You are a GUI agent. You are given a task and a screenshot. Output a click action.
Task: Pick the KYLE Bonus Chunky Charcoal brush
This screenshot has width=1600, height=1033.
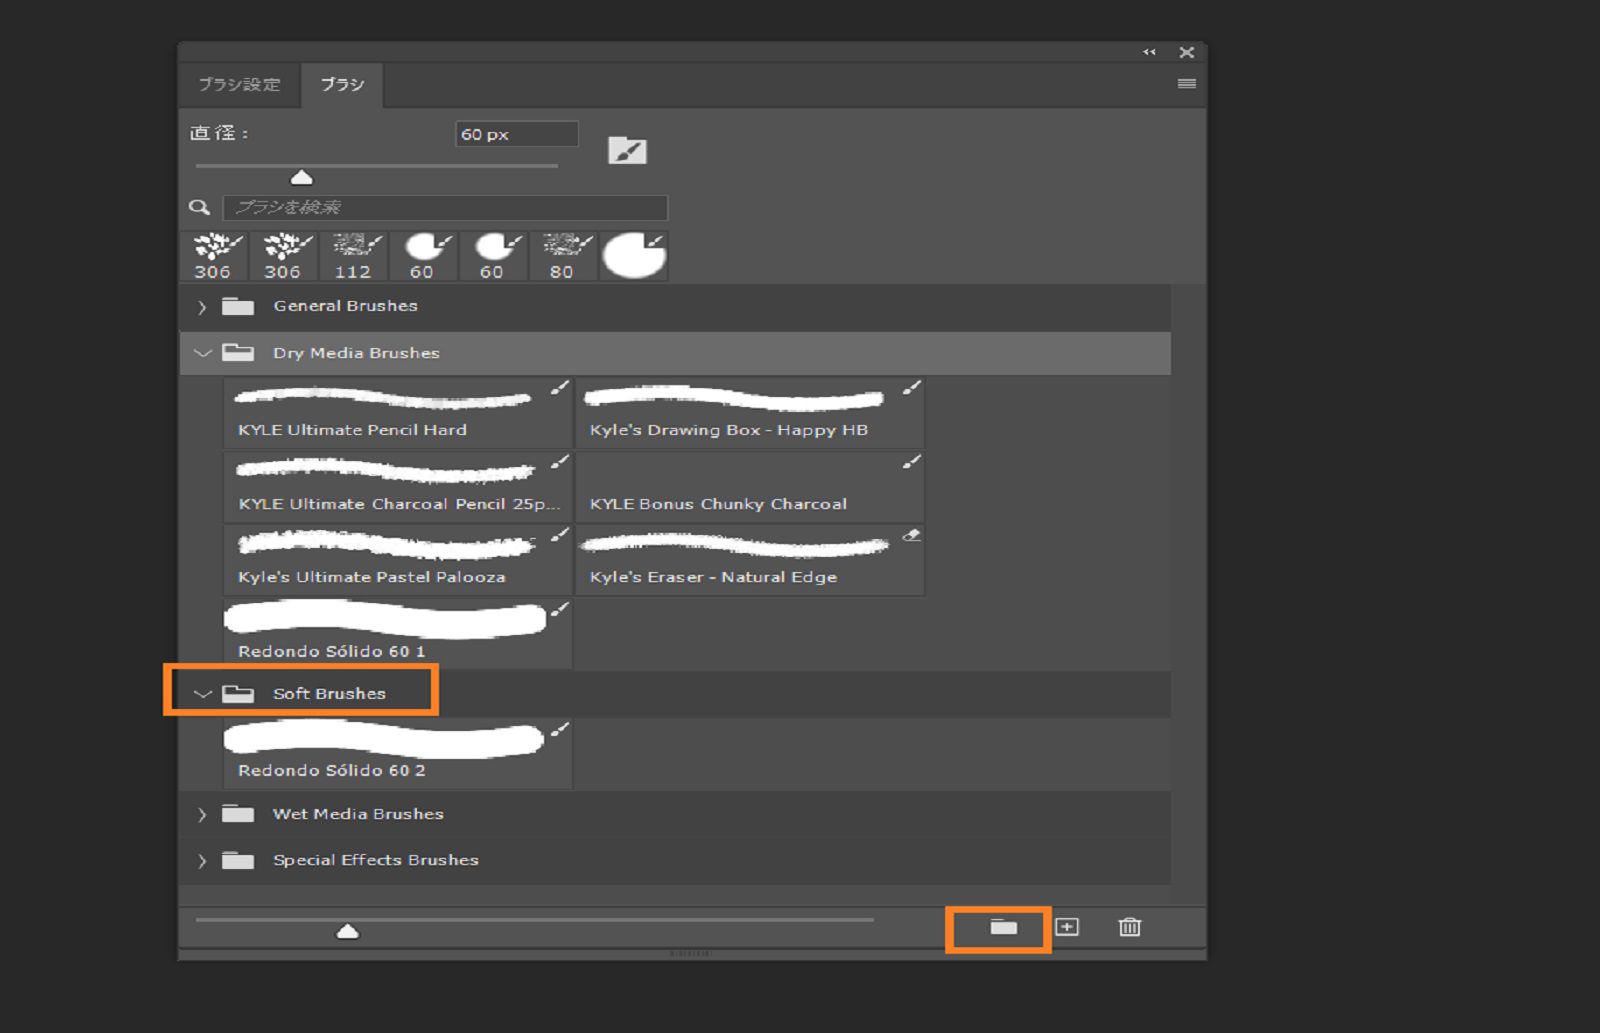tap(750, 486)
